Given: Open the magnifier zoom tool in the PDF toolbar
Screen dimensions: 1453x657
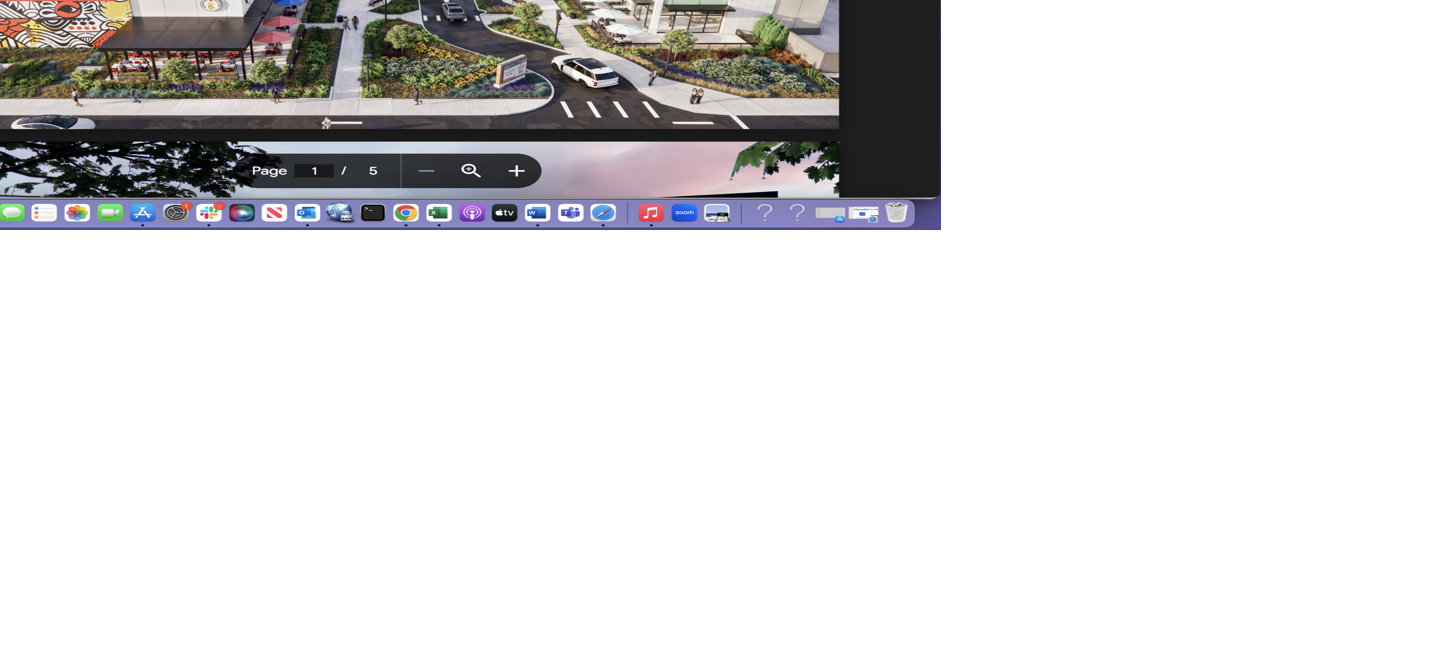Looking at the screenshot, I should (470, 170).
